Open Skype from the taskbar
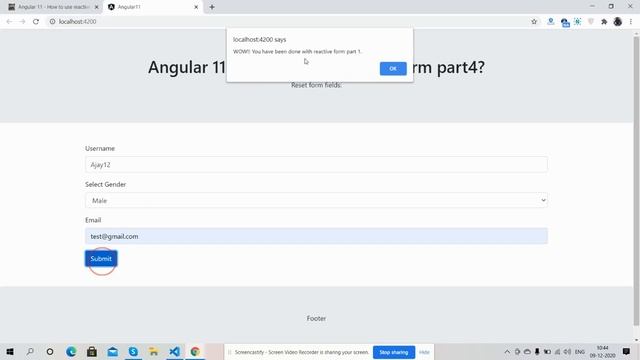 [133, 351]
